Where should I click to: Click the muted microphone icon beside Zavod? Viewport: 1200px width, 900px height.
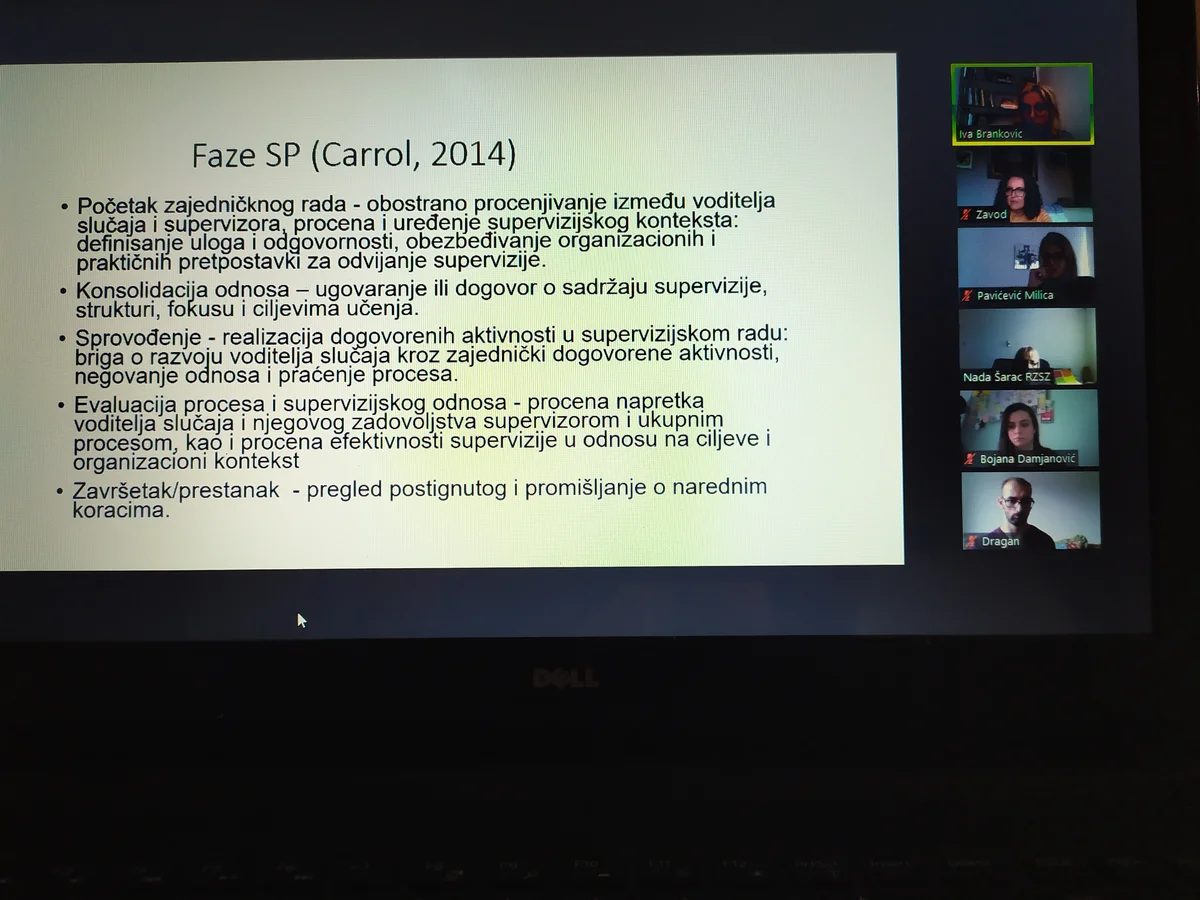coord(966,214)
